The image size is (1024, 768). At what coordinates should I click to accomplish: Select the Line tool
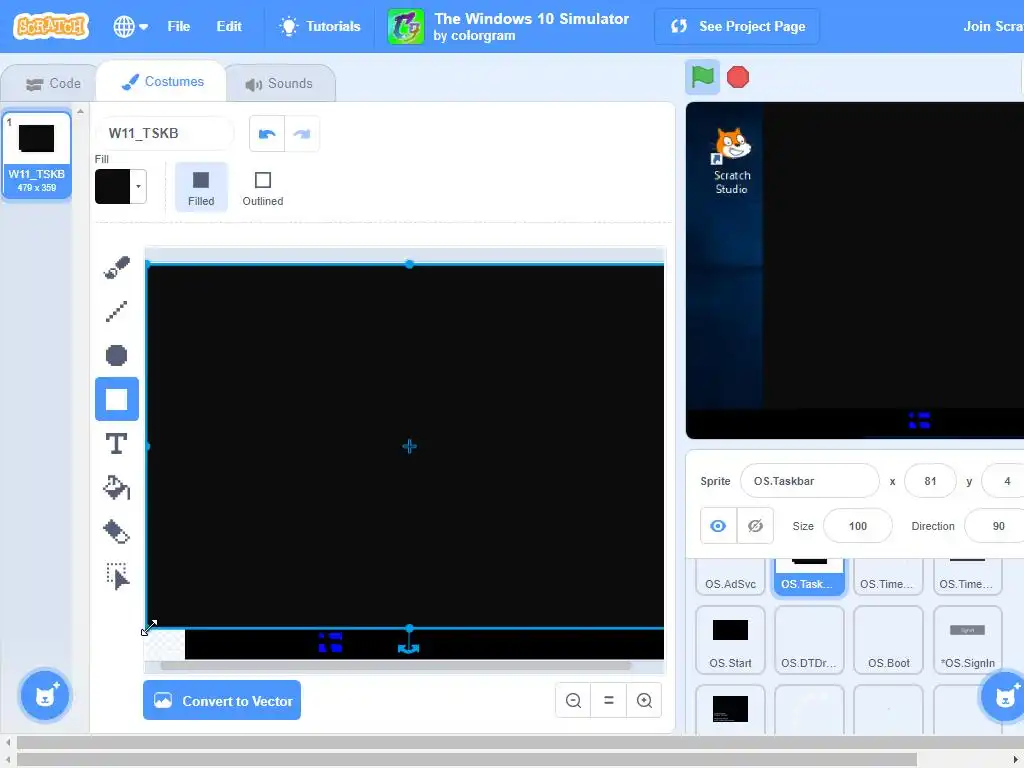point(117,311)
